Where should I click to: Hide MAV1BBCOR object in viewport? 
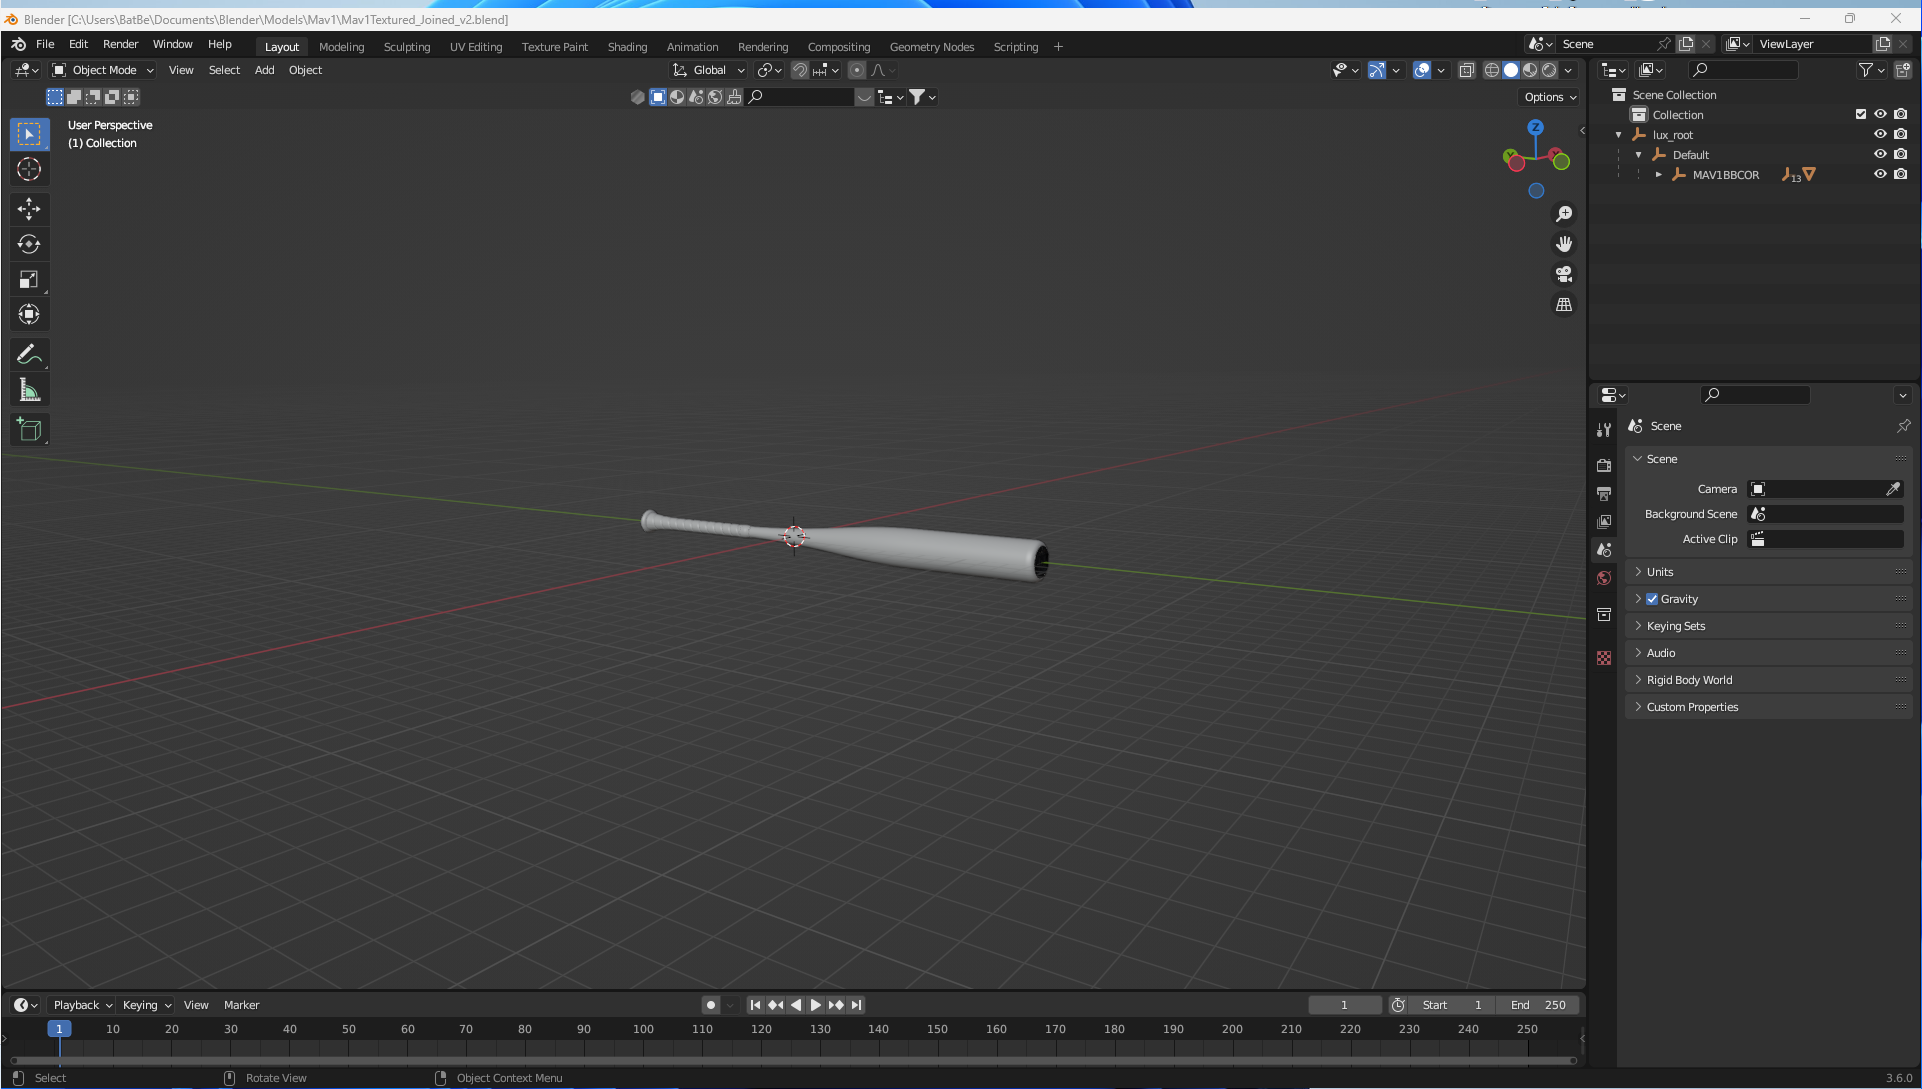point(1880,174)
